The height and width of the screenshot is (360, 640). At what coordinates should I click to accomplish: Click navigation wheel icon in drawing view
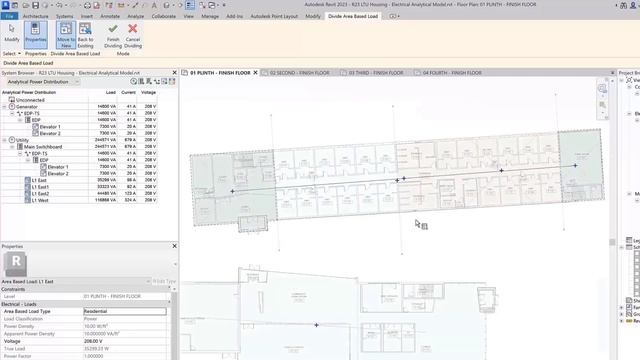(602, 89)
